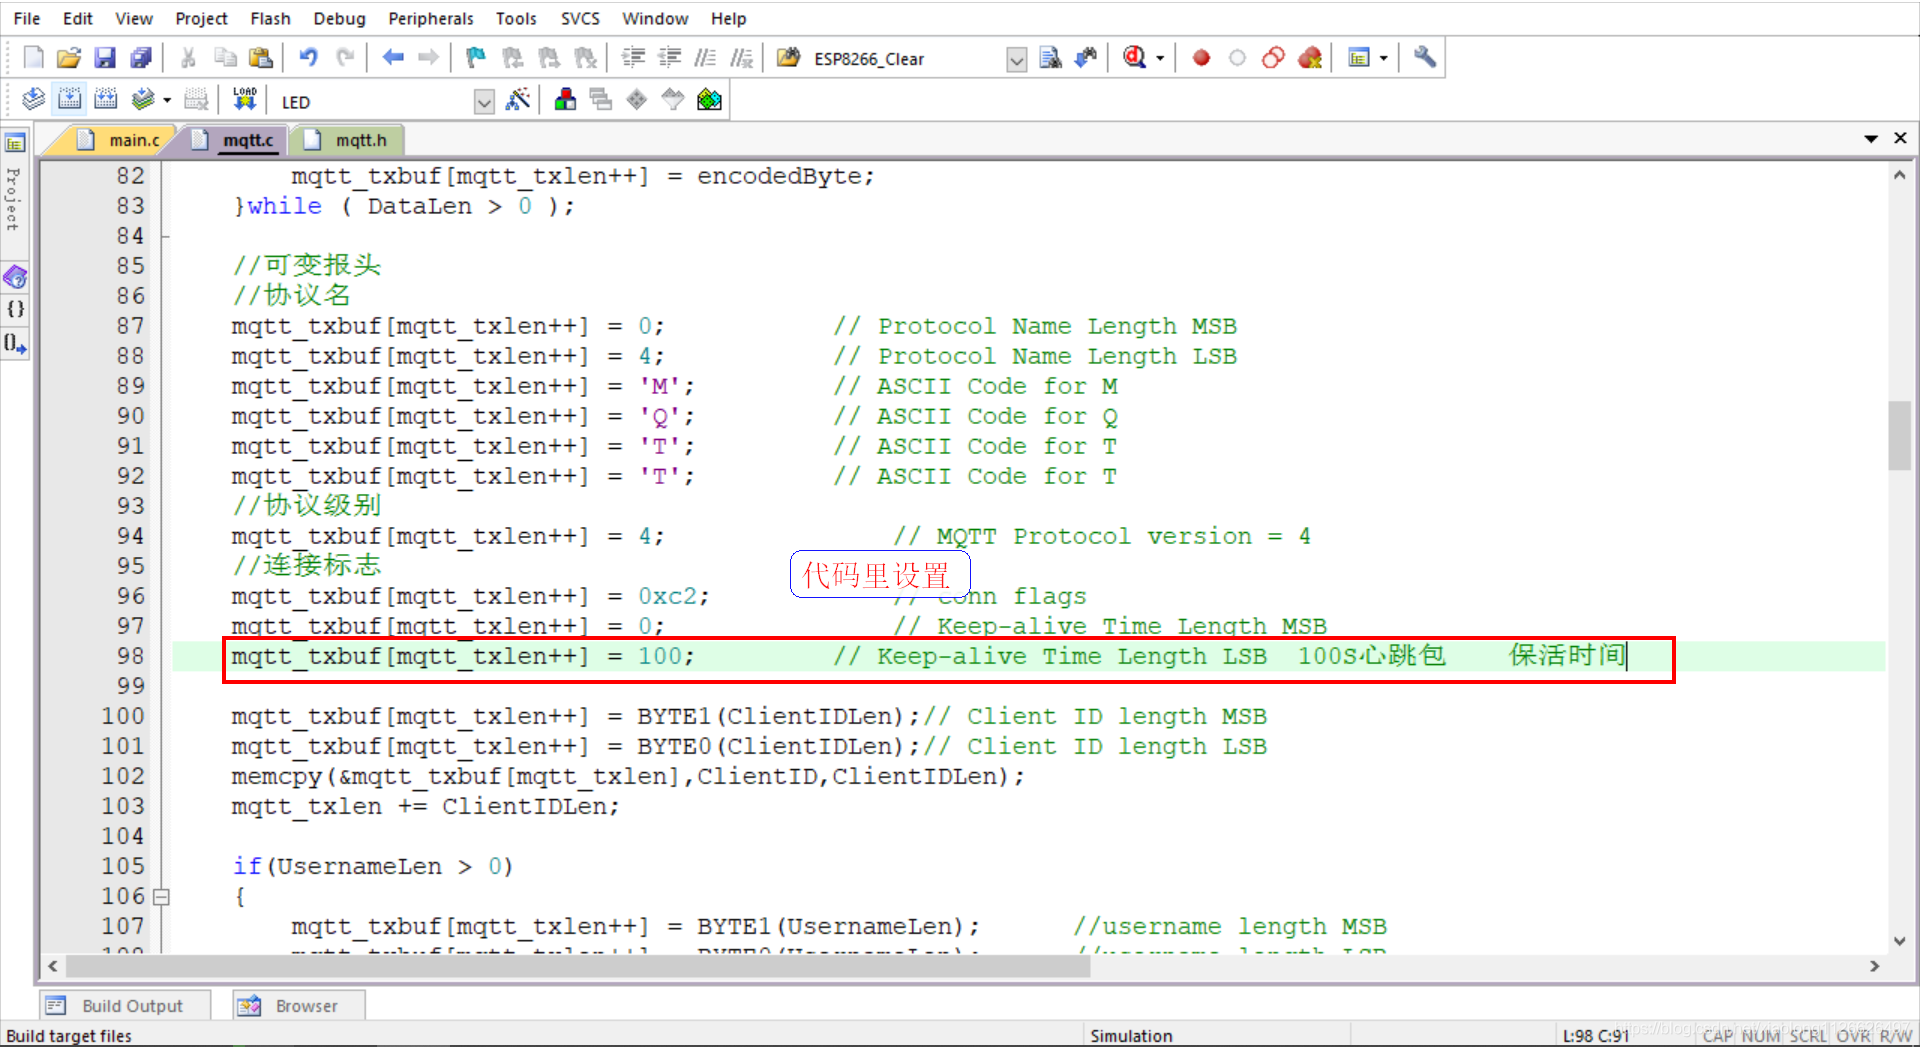Rebuild all target files
This screenshot has height=1047, width=1920.
(x=105, y=99)
